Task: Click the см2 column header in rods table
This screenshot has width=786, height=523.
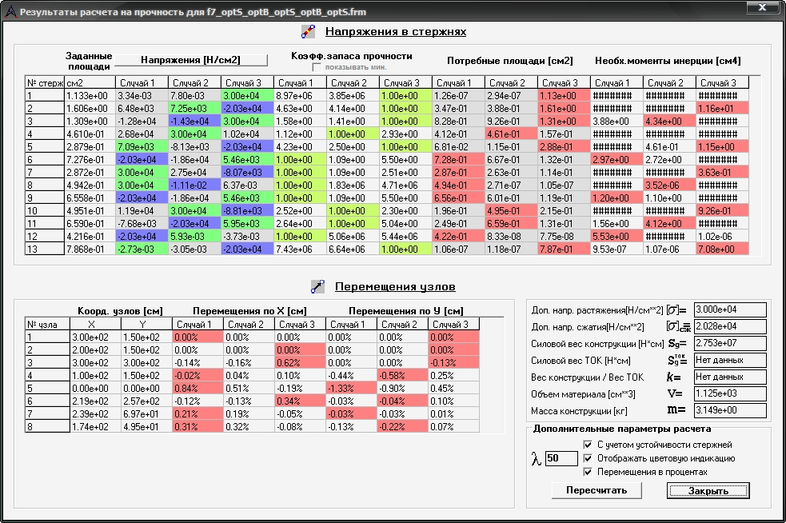Action: pos(90,83)
